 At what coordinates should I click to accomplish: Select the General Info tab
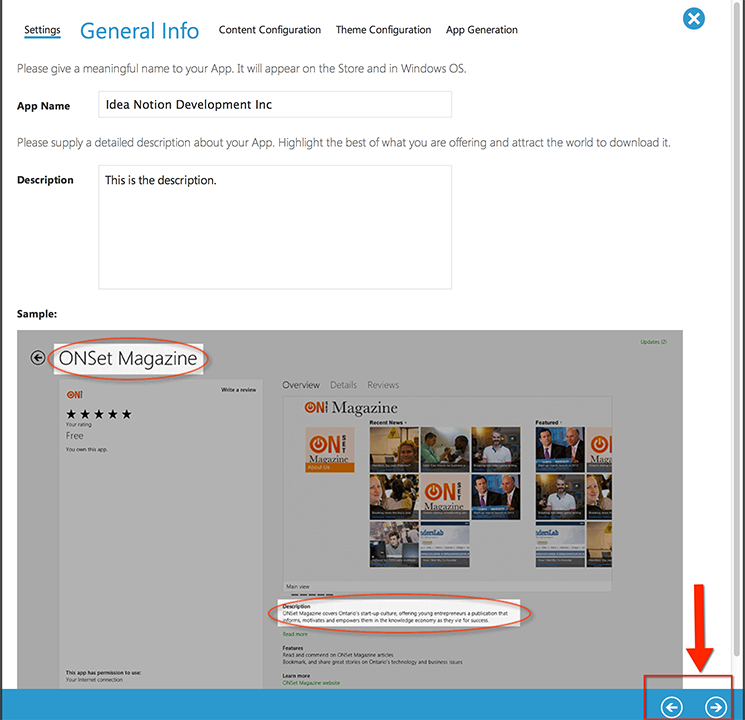[139, 31]
